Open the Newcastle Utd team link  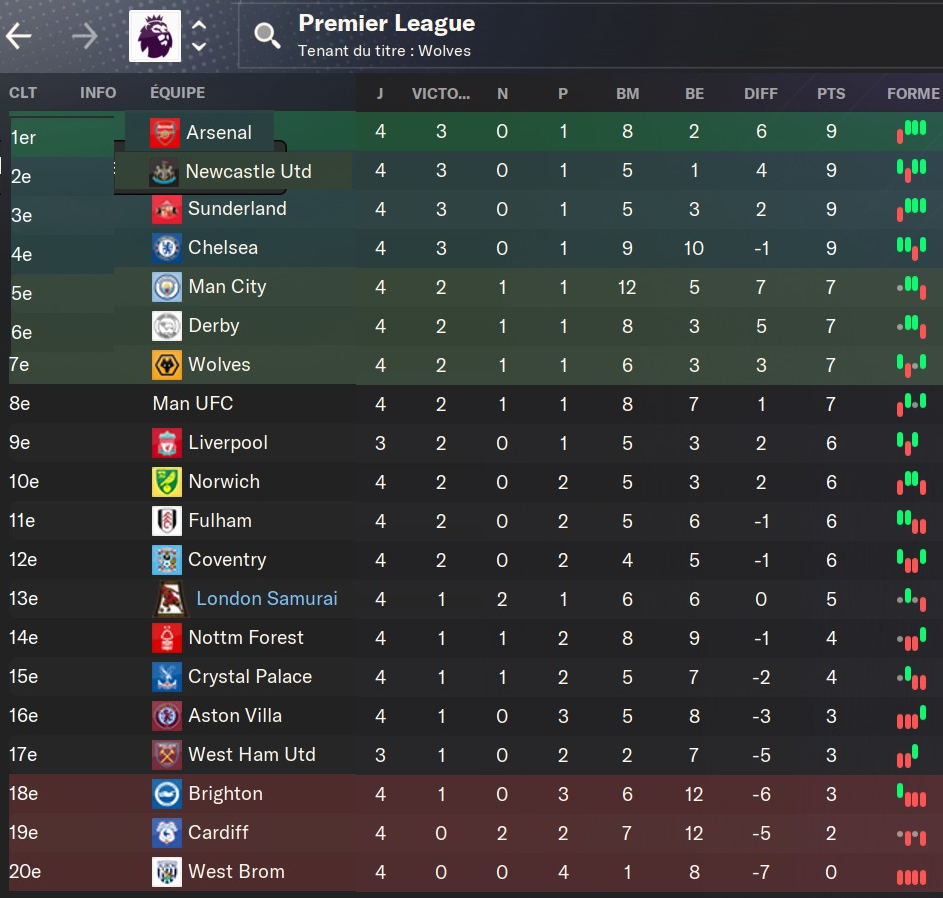pos(248,171)
